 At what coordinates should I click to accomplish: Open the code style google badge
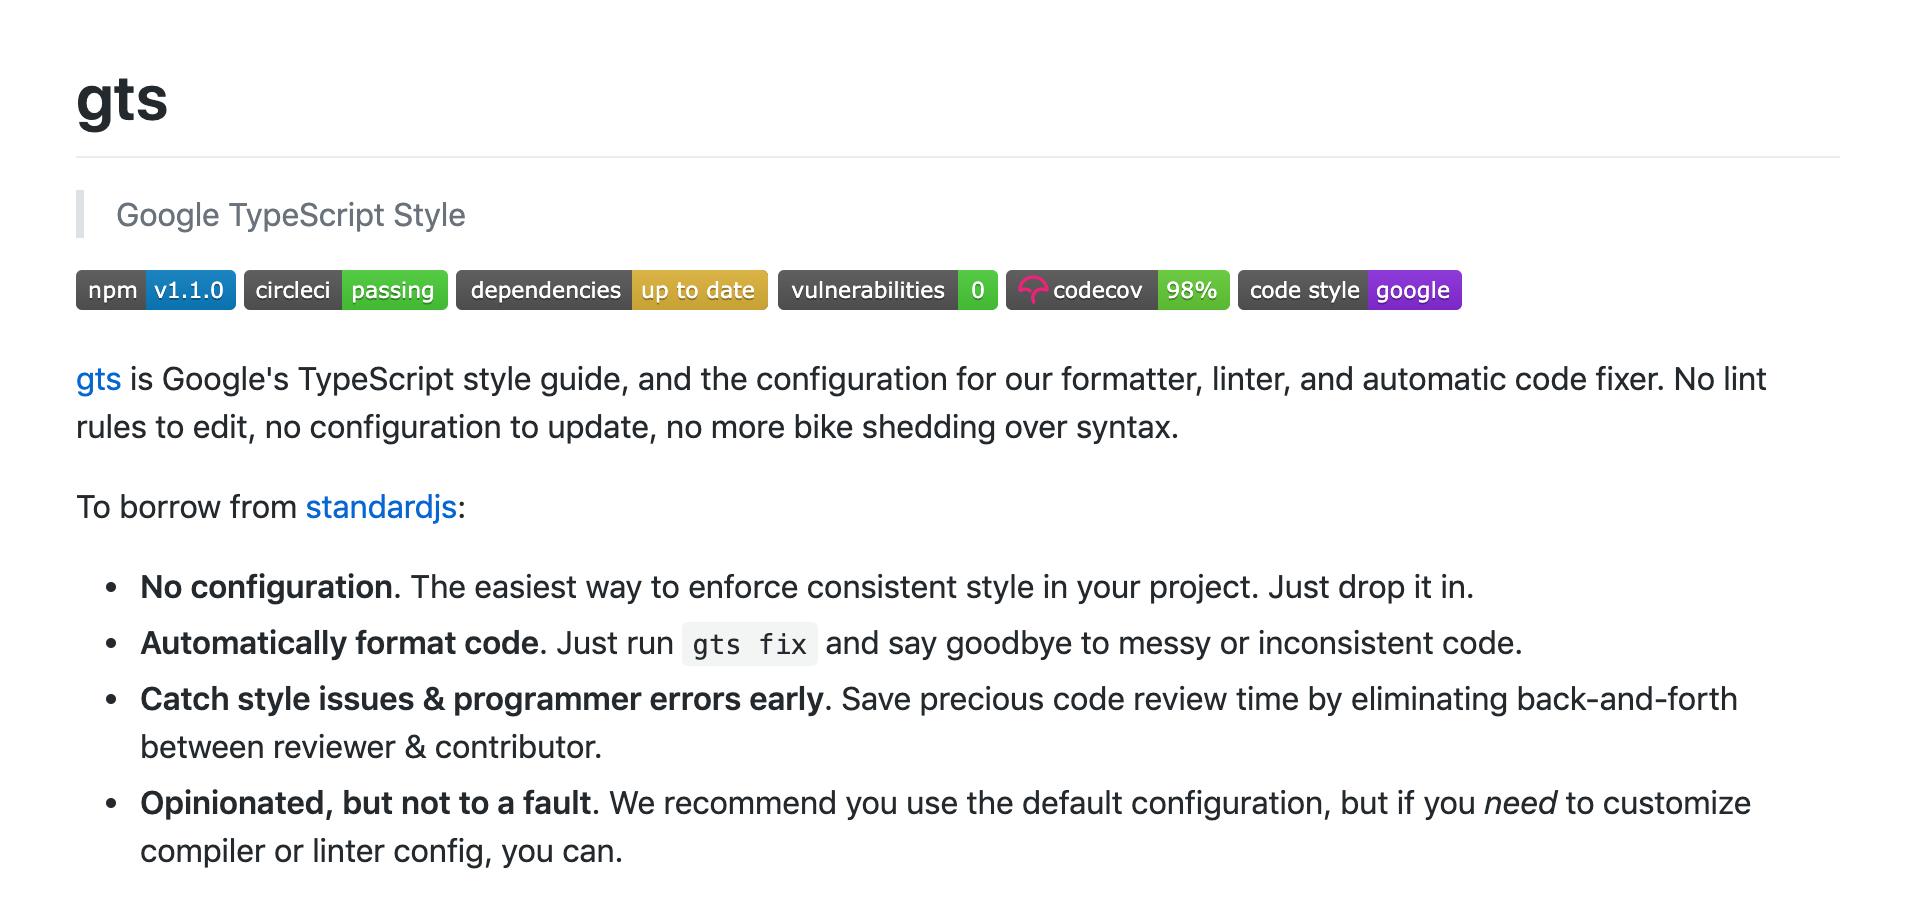coord(1350,290)
